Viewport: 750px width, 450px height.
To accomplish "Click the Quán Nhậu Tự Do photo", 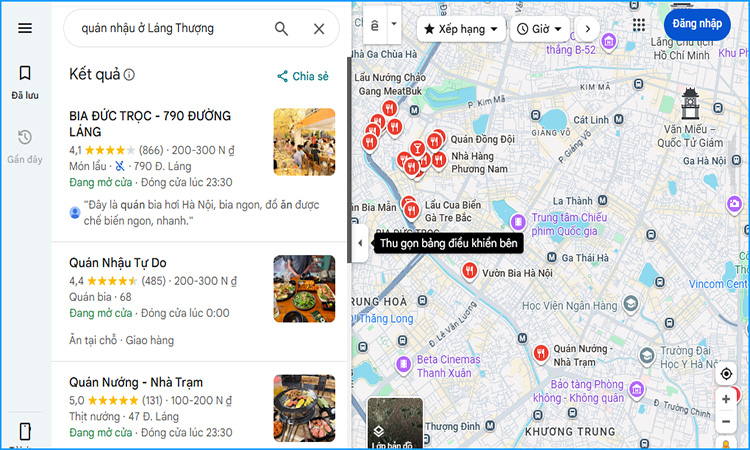I will pos(304,288).
